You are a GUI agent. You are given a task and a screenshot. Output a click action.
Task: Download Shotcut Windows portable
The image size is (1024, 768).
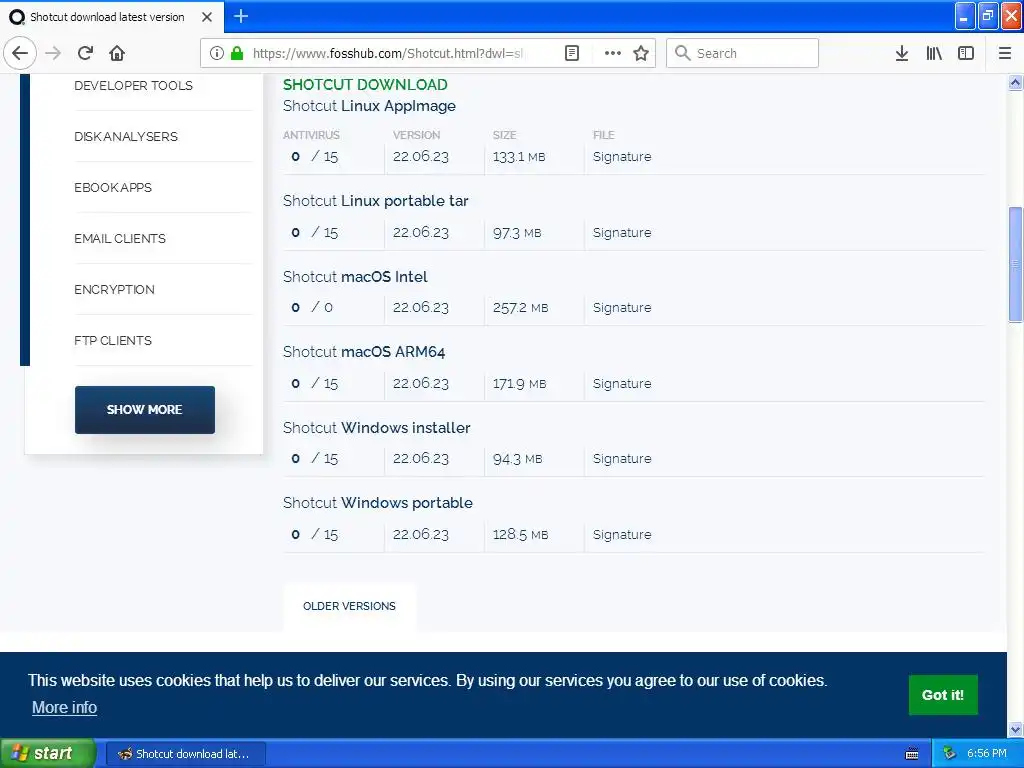(377, 503)
